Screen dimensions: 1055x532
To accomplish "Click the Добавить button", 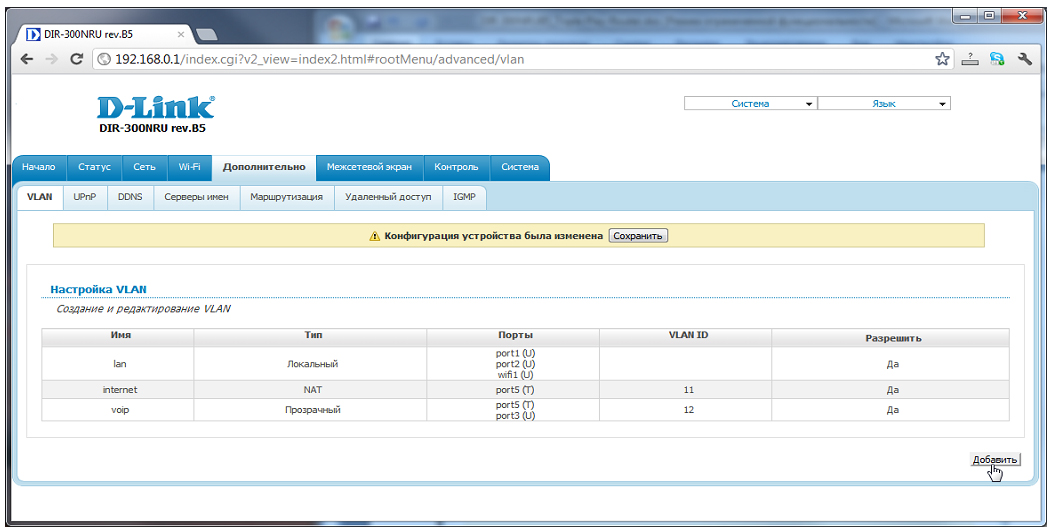I will tap(995, 460).
